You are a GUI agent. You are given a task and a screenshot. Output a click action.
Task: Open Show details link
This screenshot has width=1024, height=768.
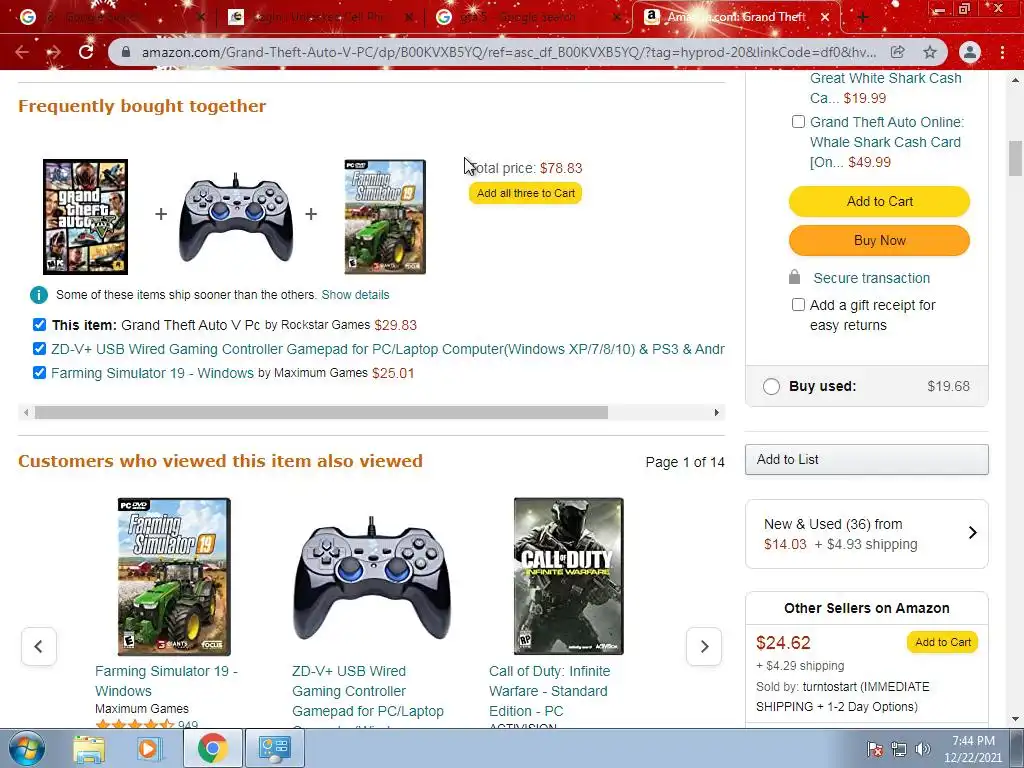(x=355, y=295)
